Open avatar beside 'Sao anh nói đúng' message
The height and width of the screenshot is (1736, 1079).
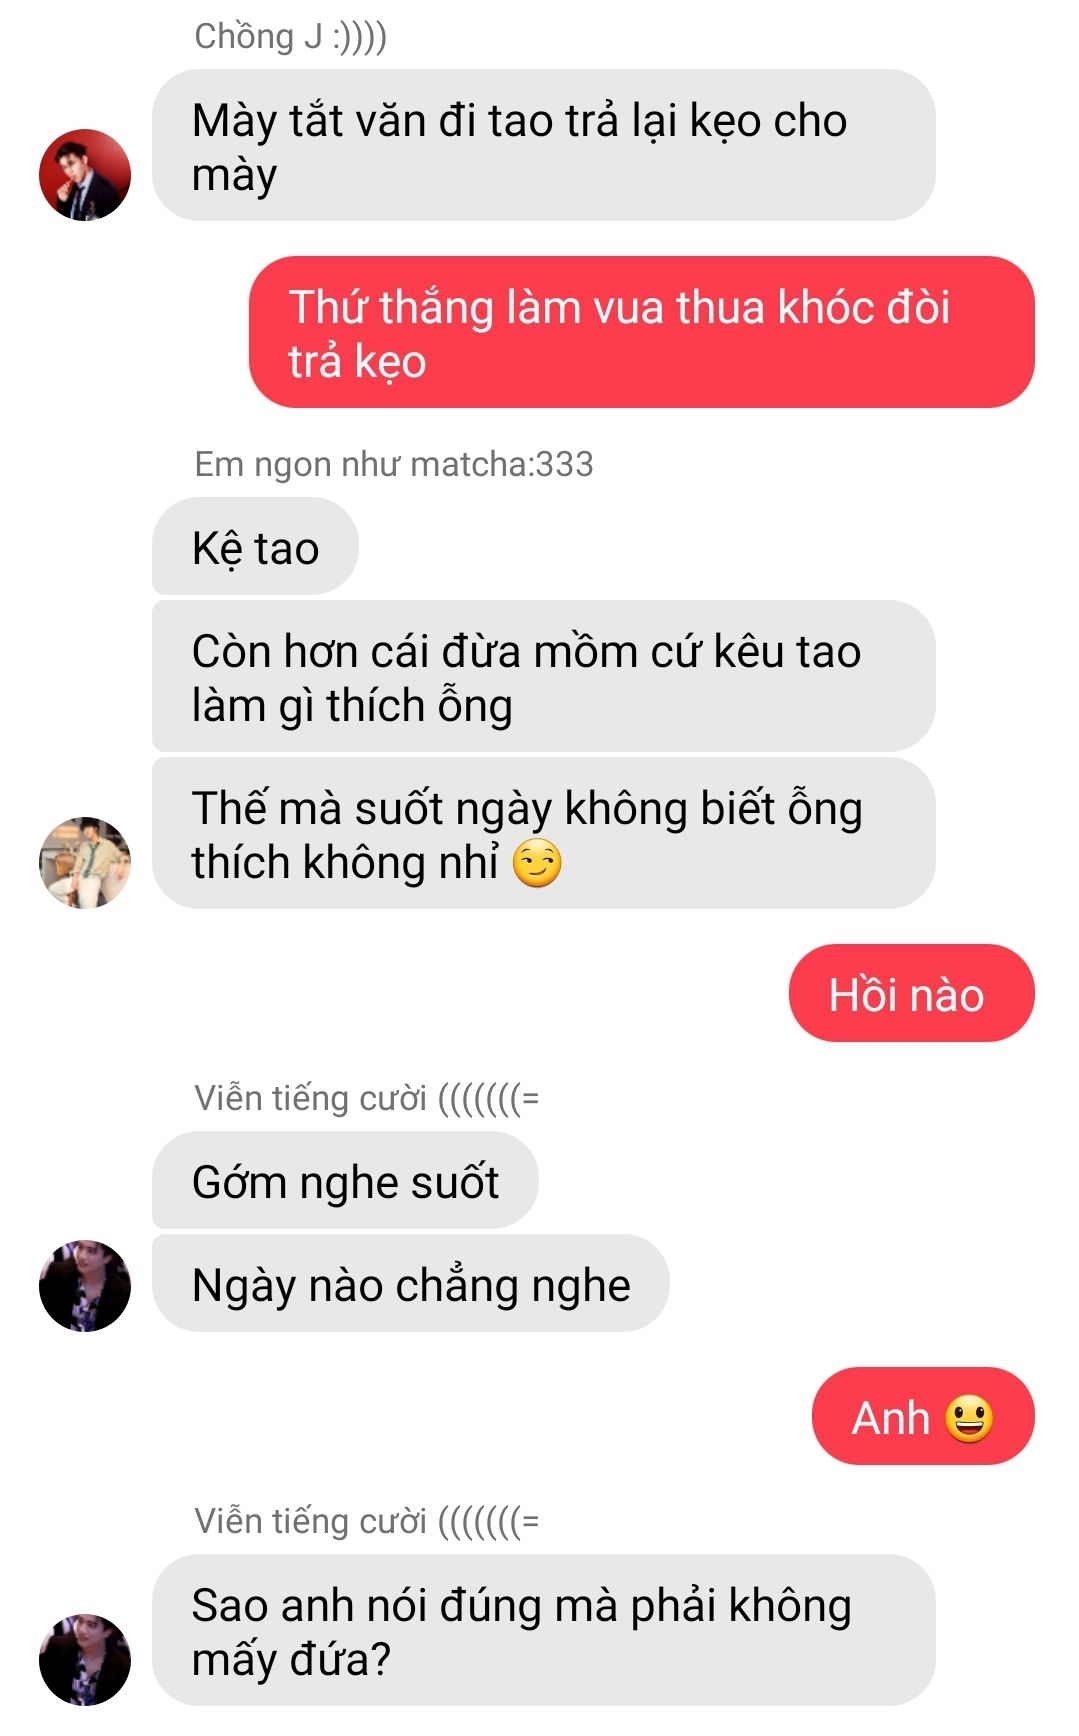(x=85, y=1659)
